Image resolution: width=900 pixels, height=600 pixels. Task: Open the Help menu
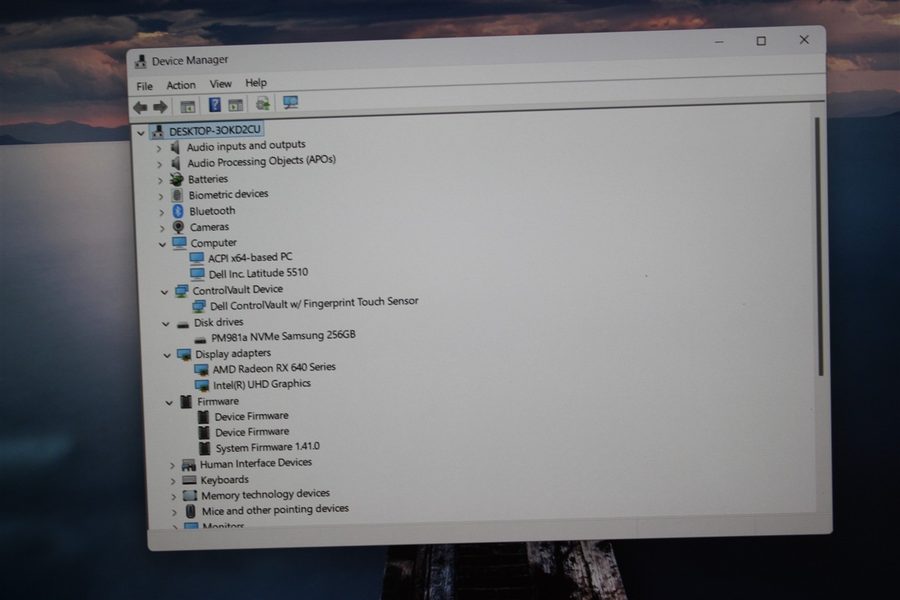click(256, 83)
